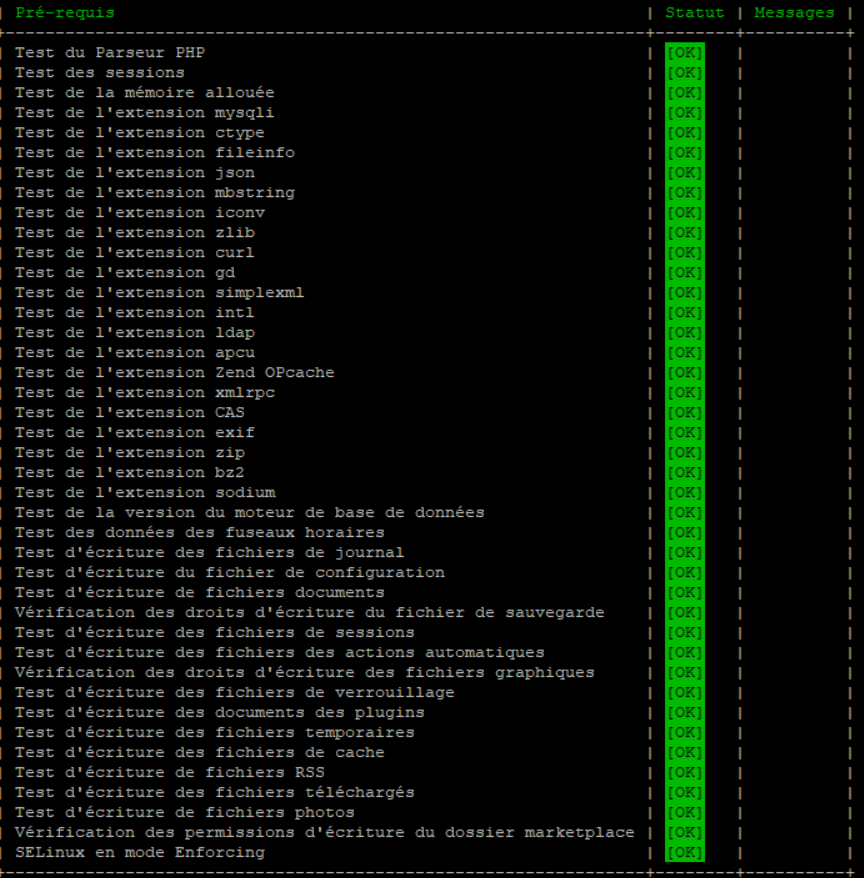The height and width of the screenshot is (878, 864).
Task: Click the text 'Test de l'extension gd'
Action: tap(125, 273)
